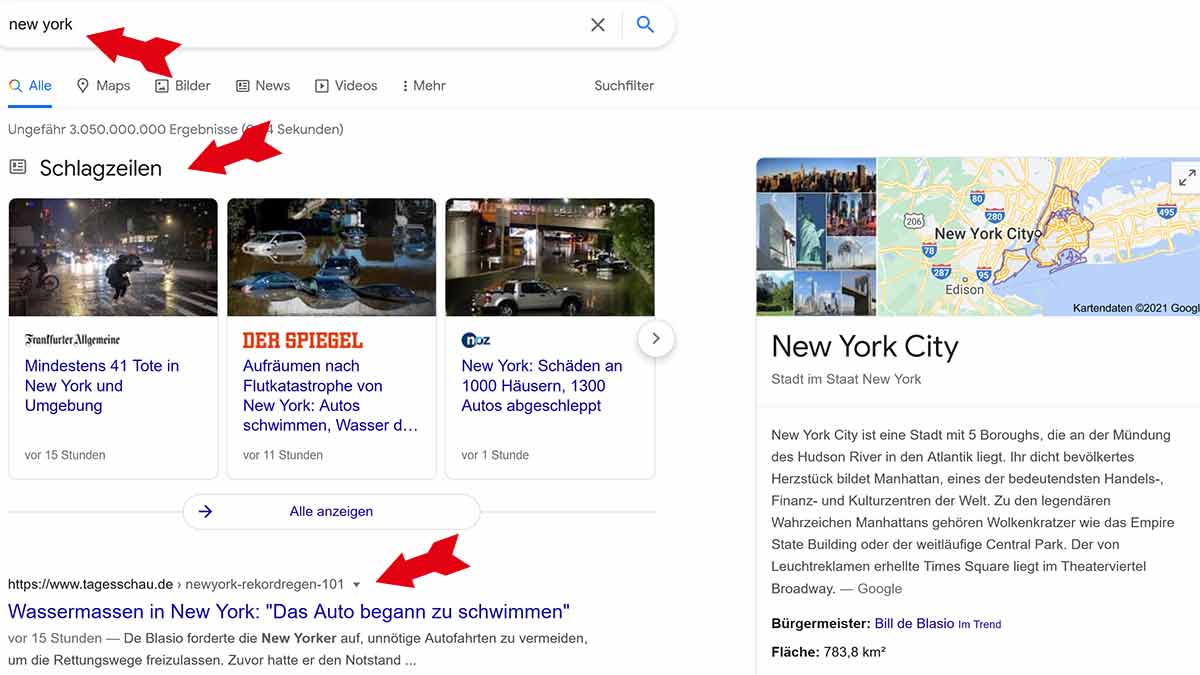Open the Suchfilter options
1200x675 pixels.
pos(624,86)
